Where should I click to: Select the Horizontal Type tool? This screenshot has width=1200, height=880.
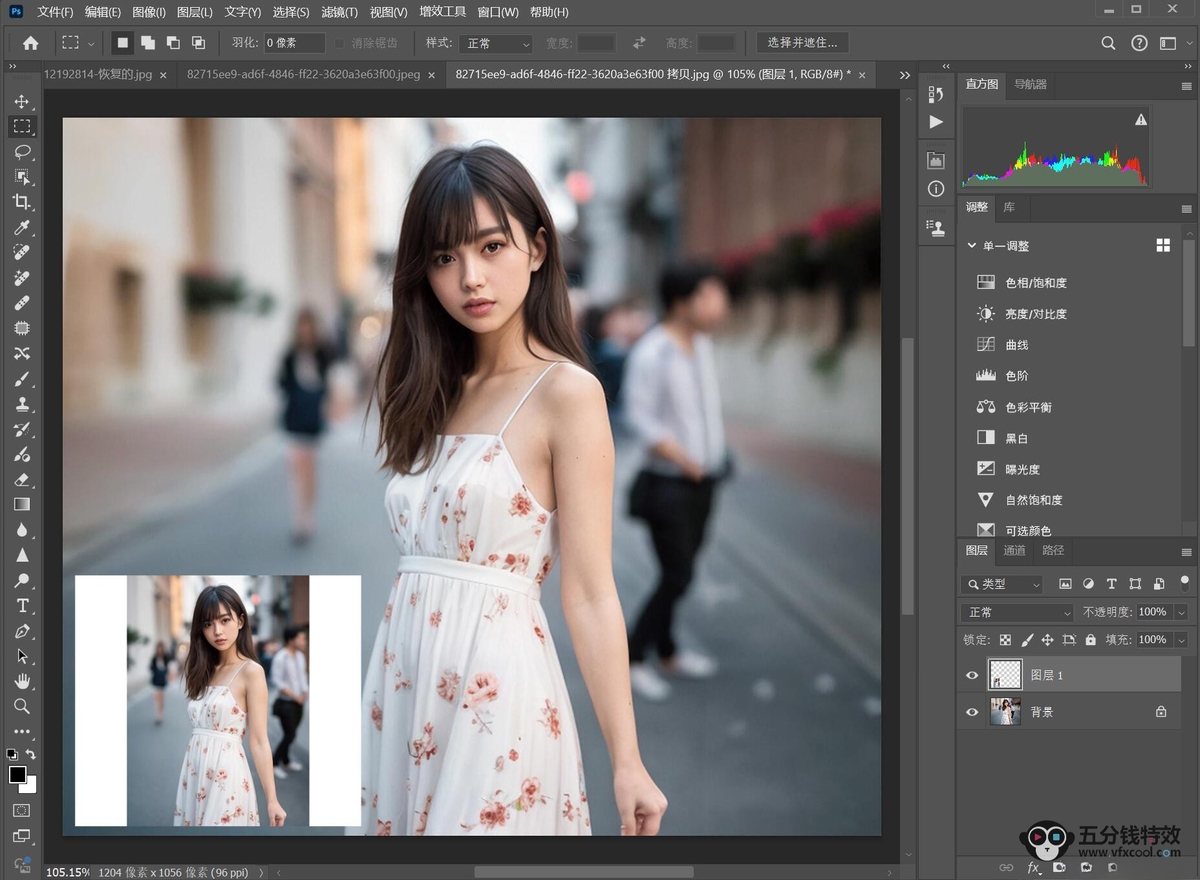click(x=22, y=606)
